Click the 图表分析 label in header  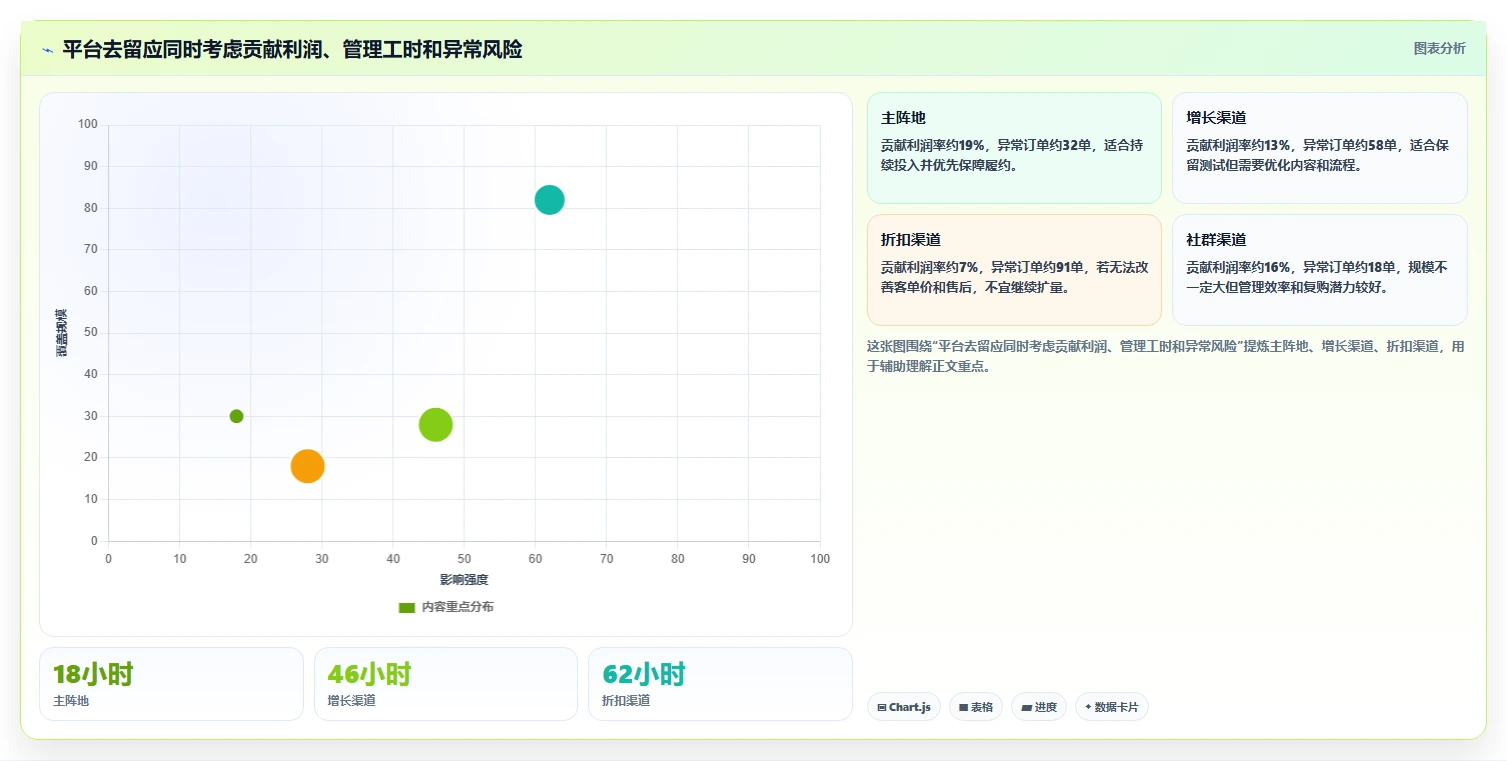tap(1439, 48)
